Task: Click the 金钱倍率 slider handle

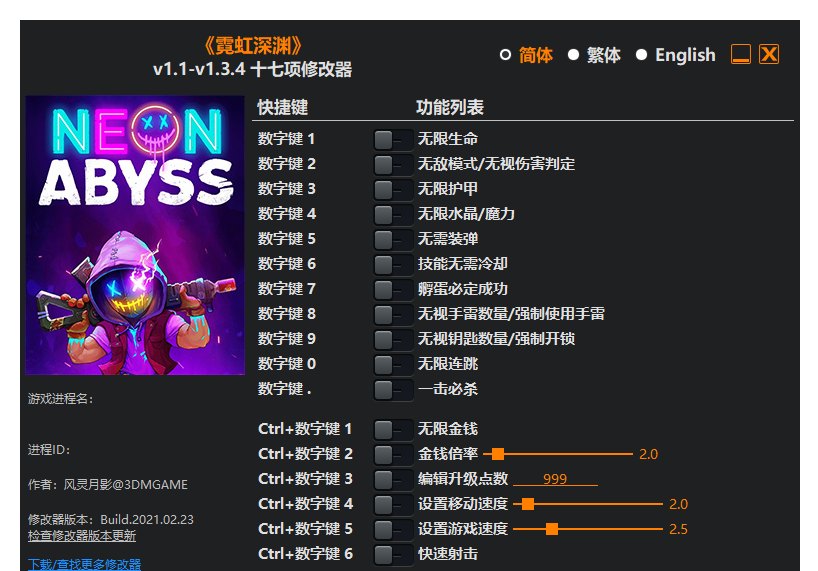Action: tap(498, 454)
